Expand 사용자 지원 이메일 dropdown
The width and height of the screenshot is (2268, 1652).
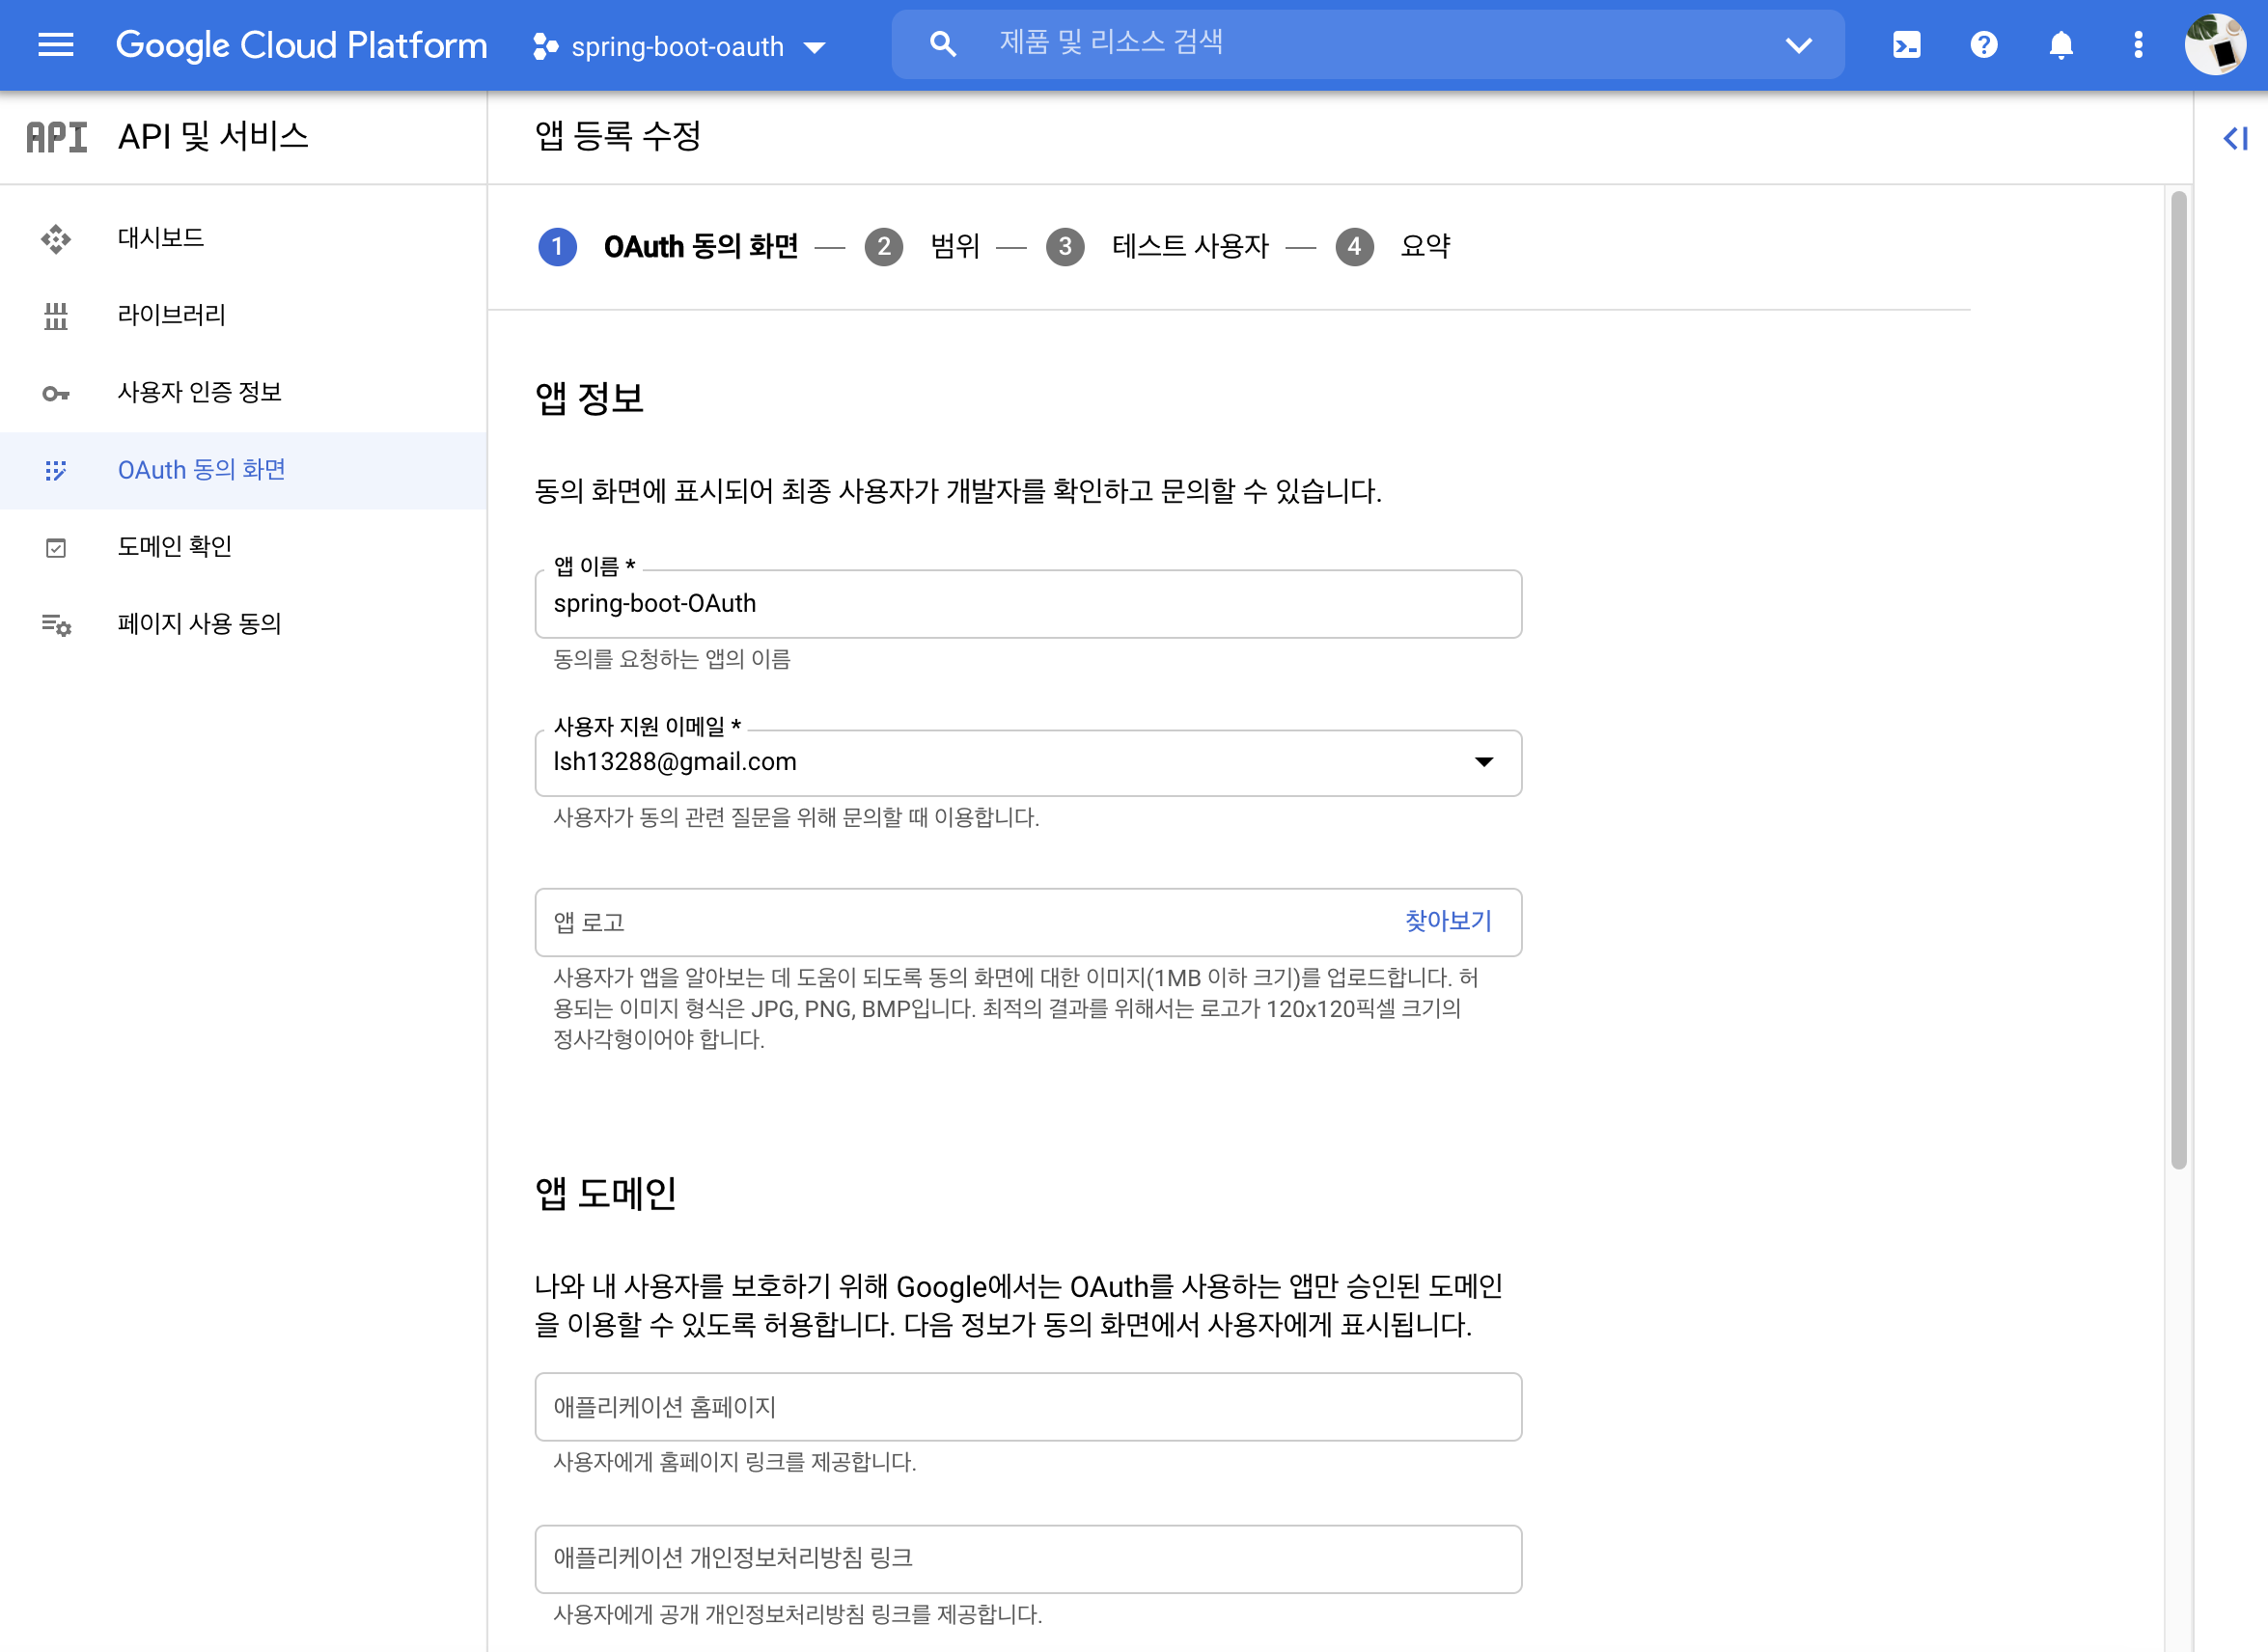click(x=1484, y=762)
